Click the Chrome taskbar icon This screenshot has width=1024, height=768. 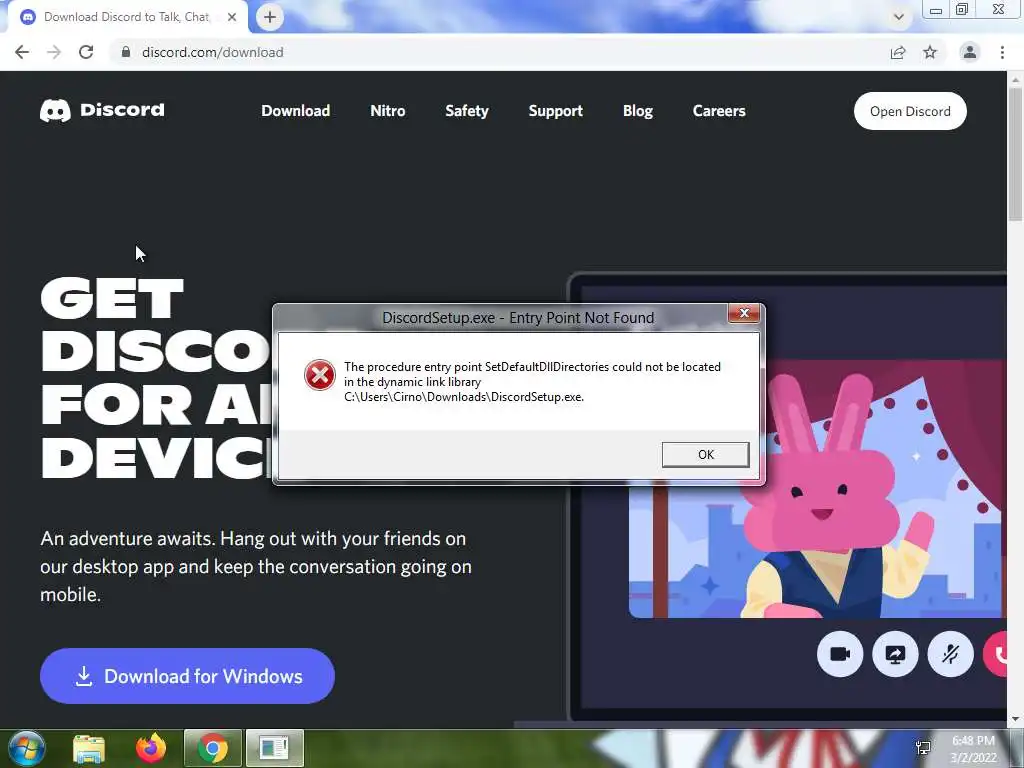212,748
